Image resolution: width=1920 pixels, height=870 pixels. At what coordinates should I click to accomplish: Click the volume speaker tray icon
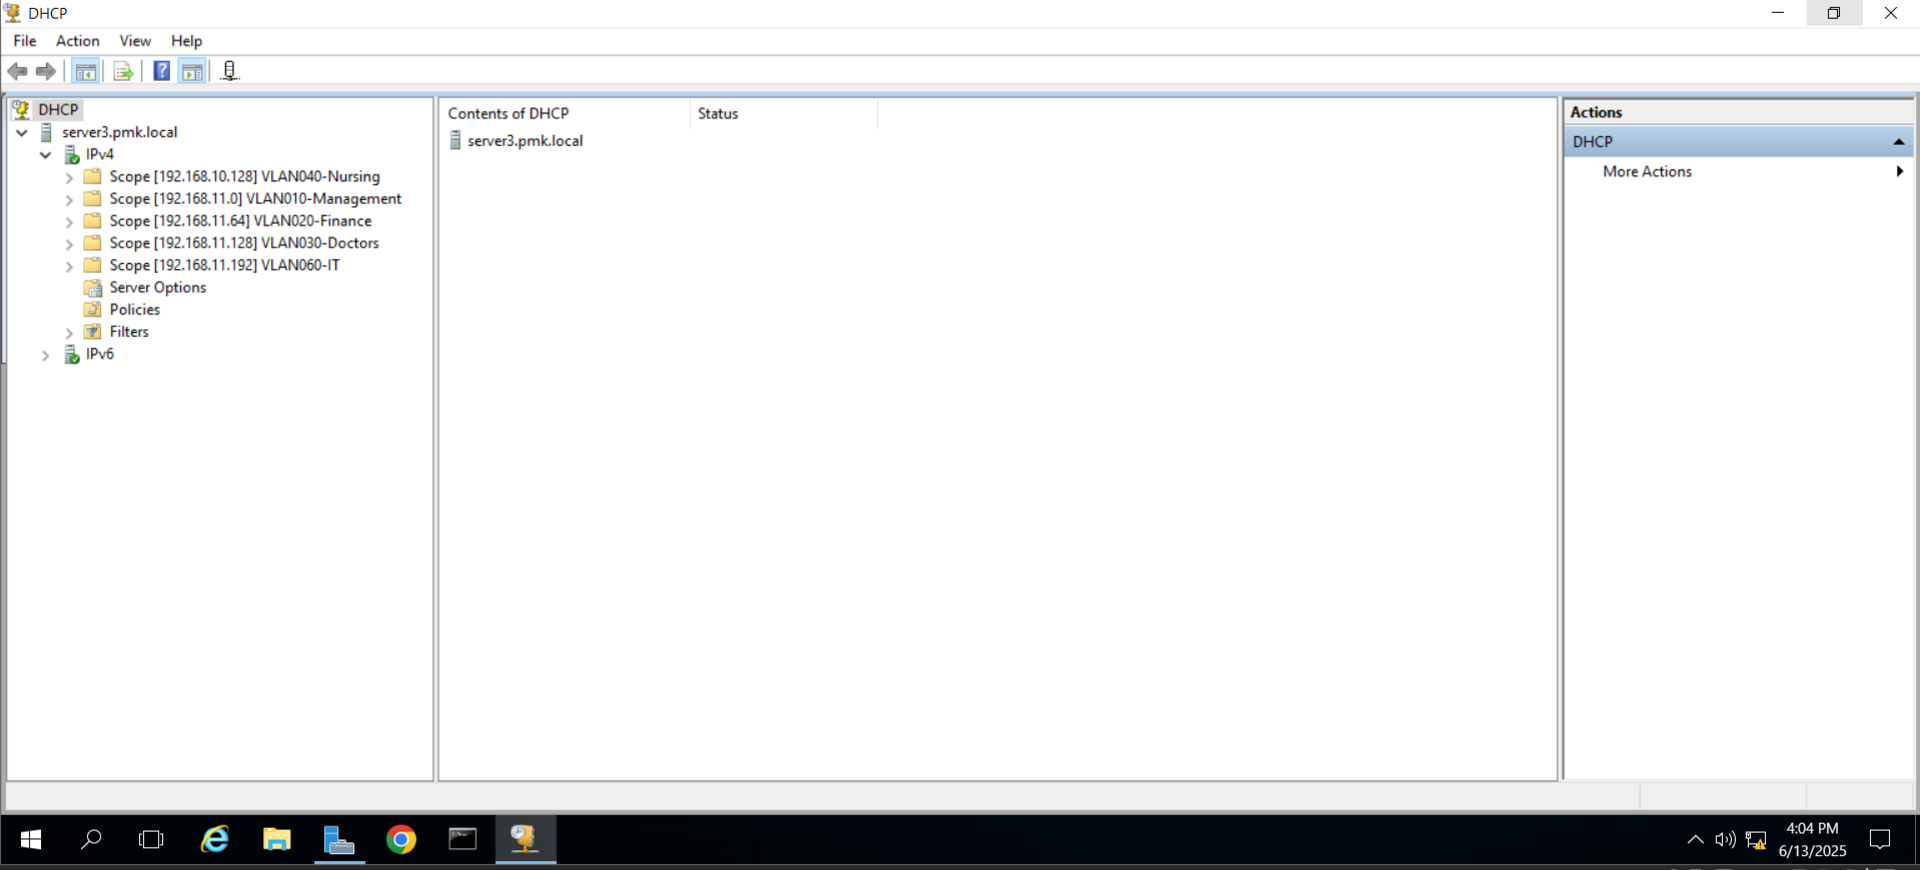pyautogui.click(x=1725, y=840)
